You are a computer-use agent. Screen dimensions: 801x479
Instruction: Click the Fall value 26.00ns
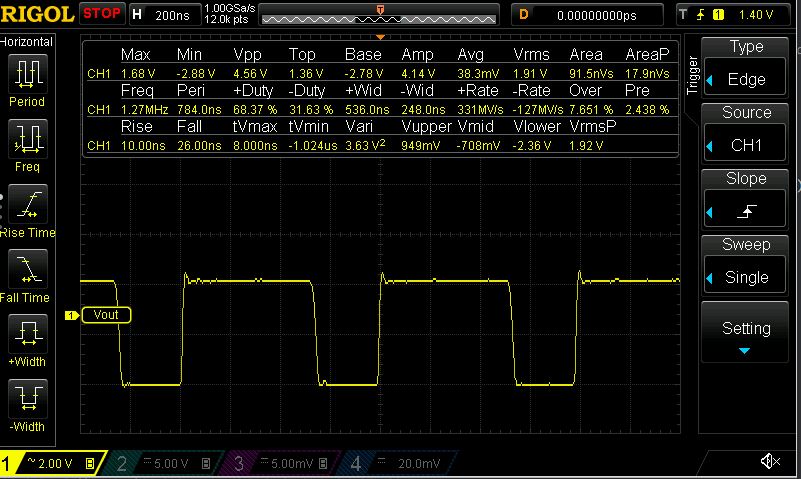pos(199,146)
